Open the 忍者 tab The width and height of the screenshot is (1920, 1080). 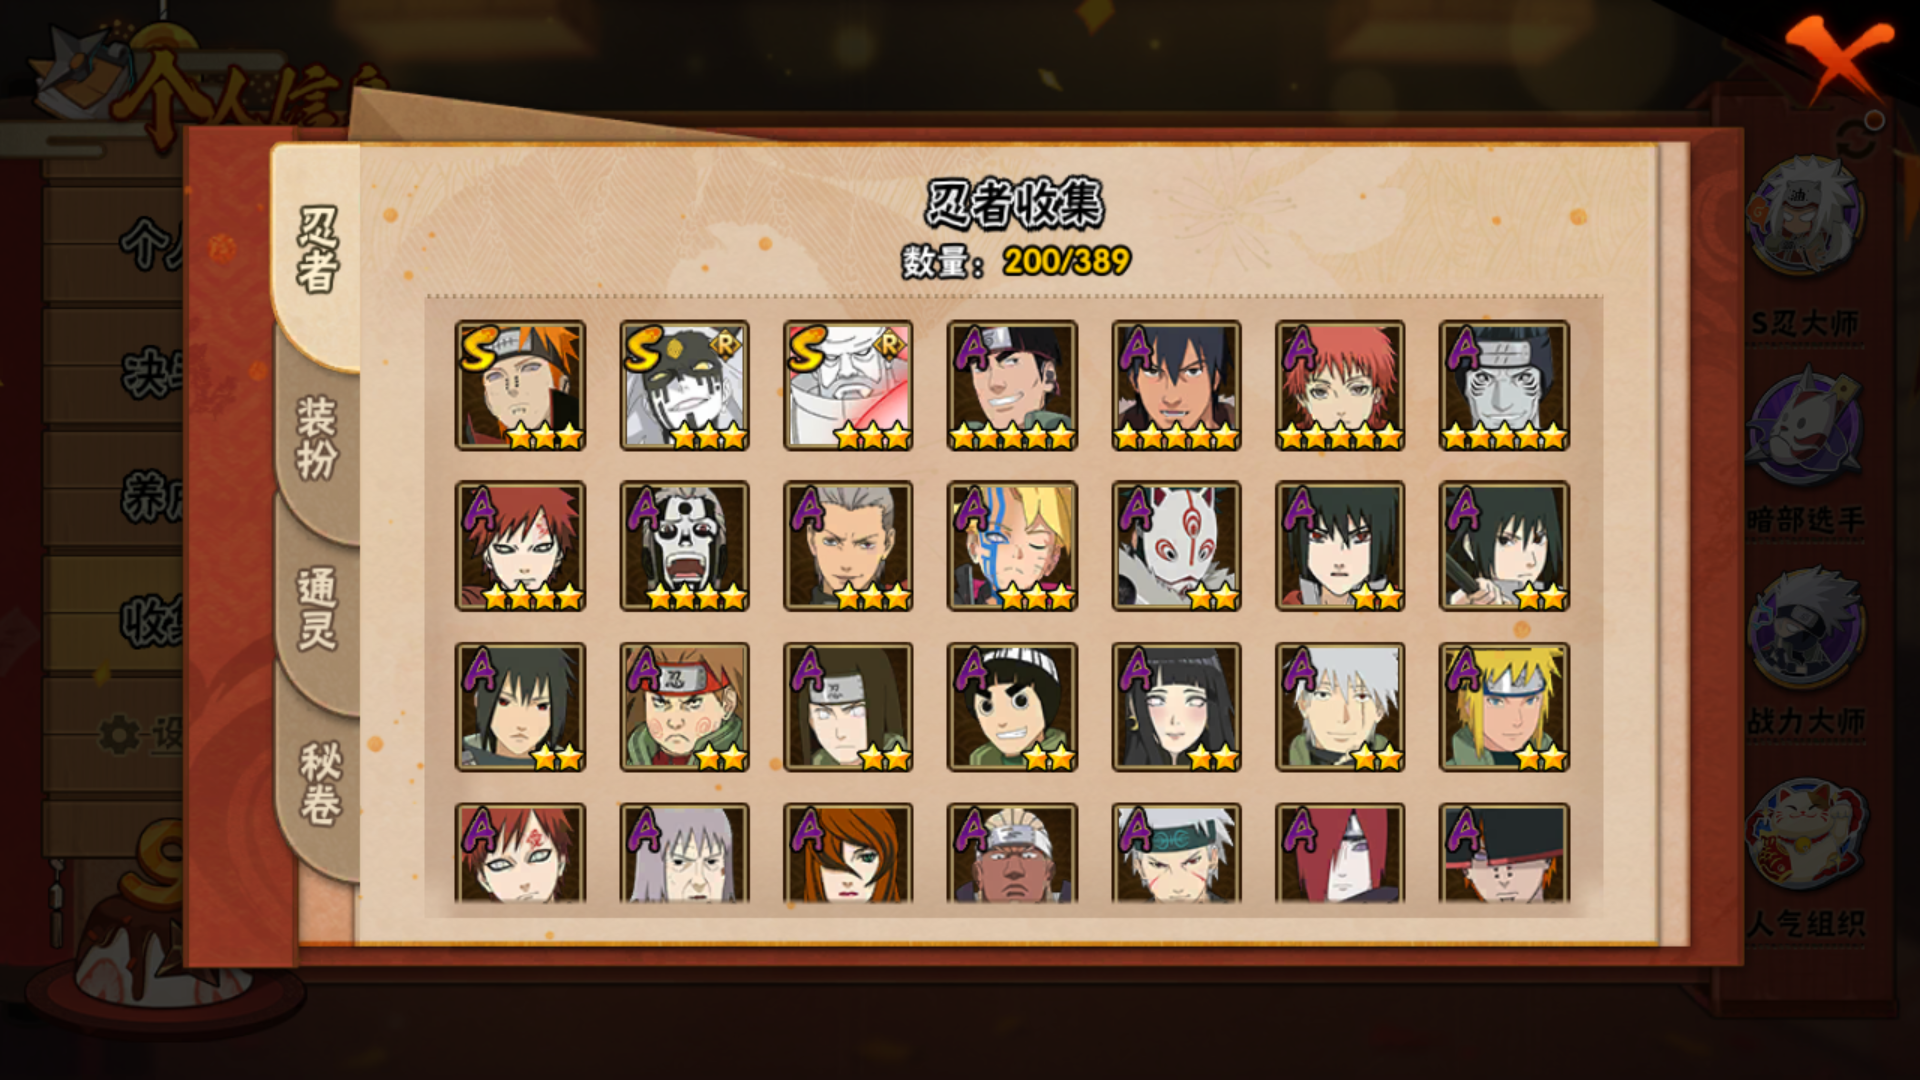[x=317, y=250]
